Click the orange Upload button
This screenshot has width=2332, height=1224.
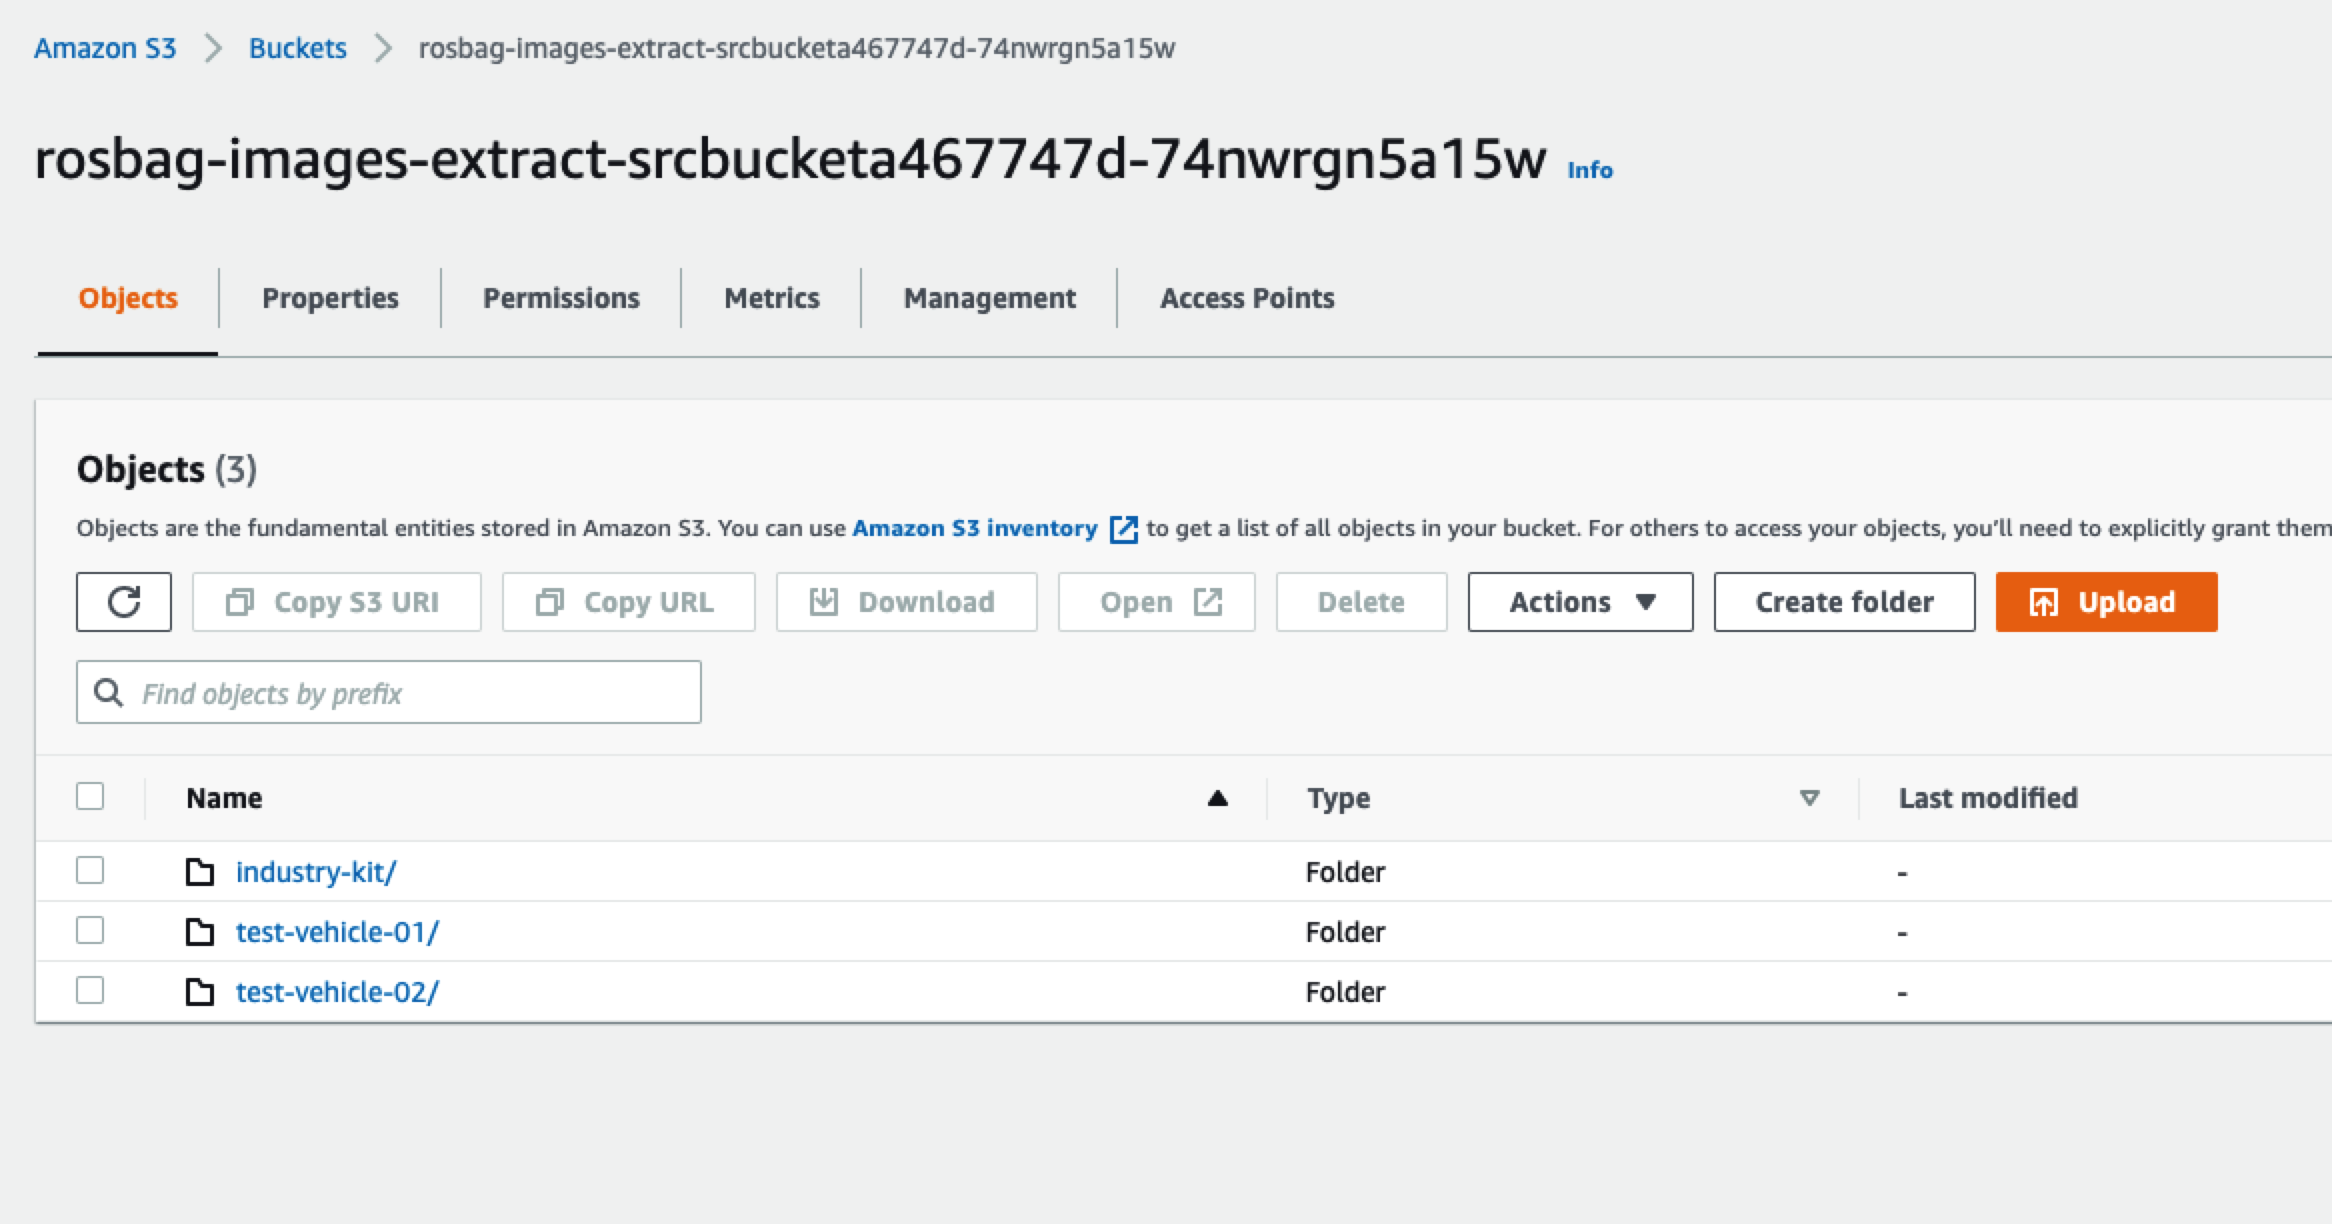pyautogui.click(x=2107, y=602)
